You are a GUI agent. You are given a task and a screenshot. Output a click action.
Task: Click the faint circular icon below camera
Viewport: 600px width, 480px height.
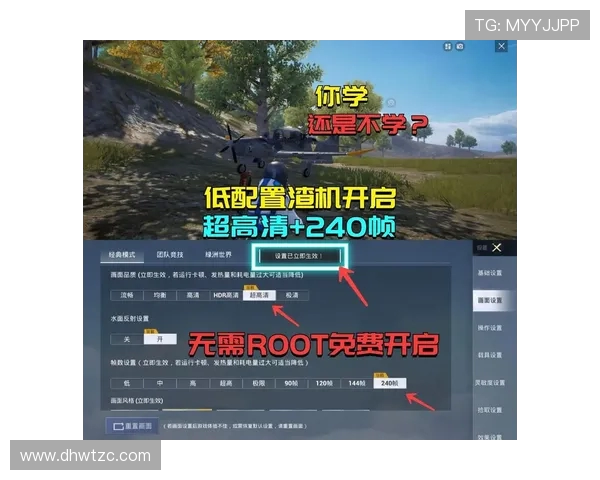tap(391, 103)
